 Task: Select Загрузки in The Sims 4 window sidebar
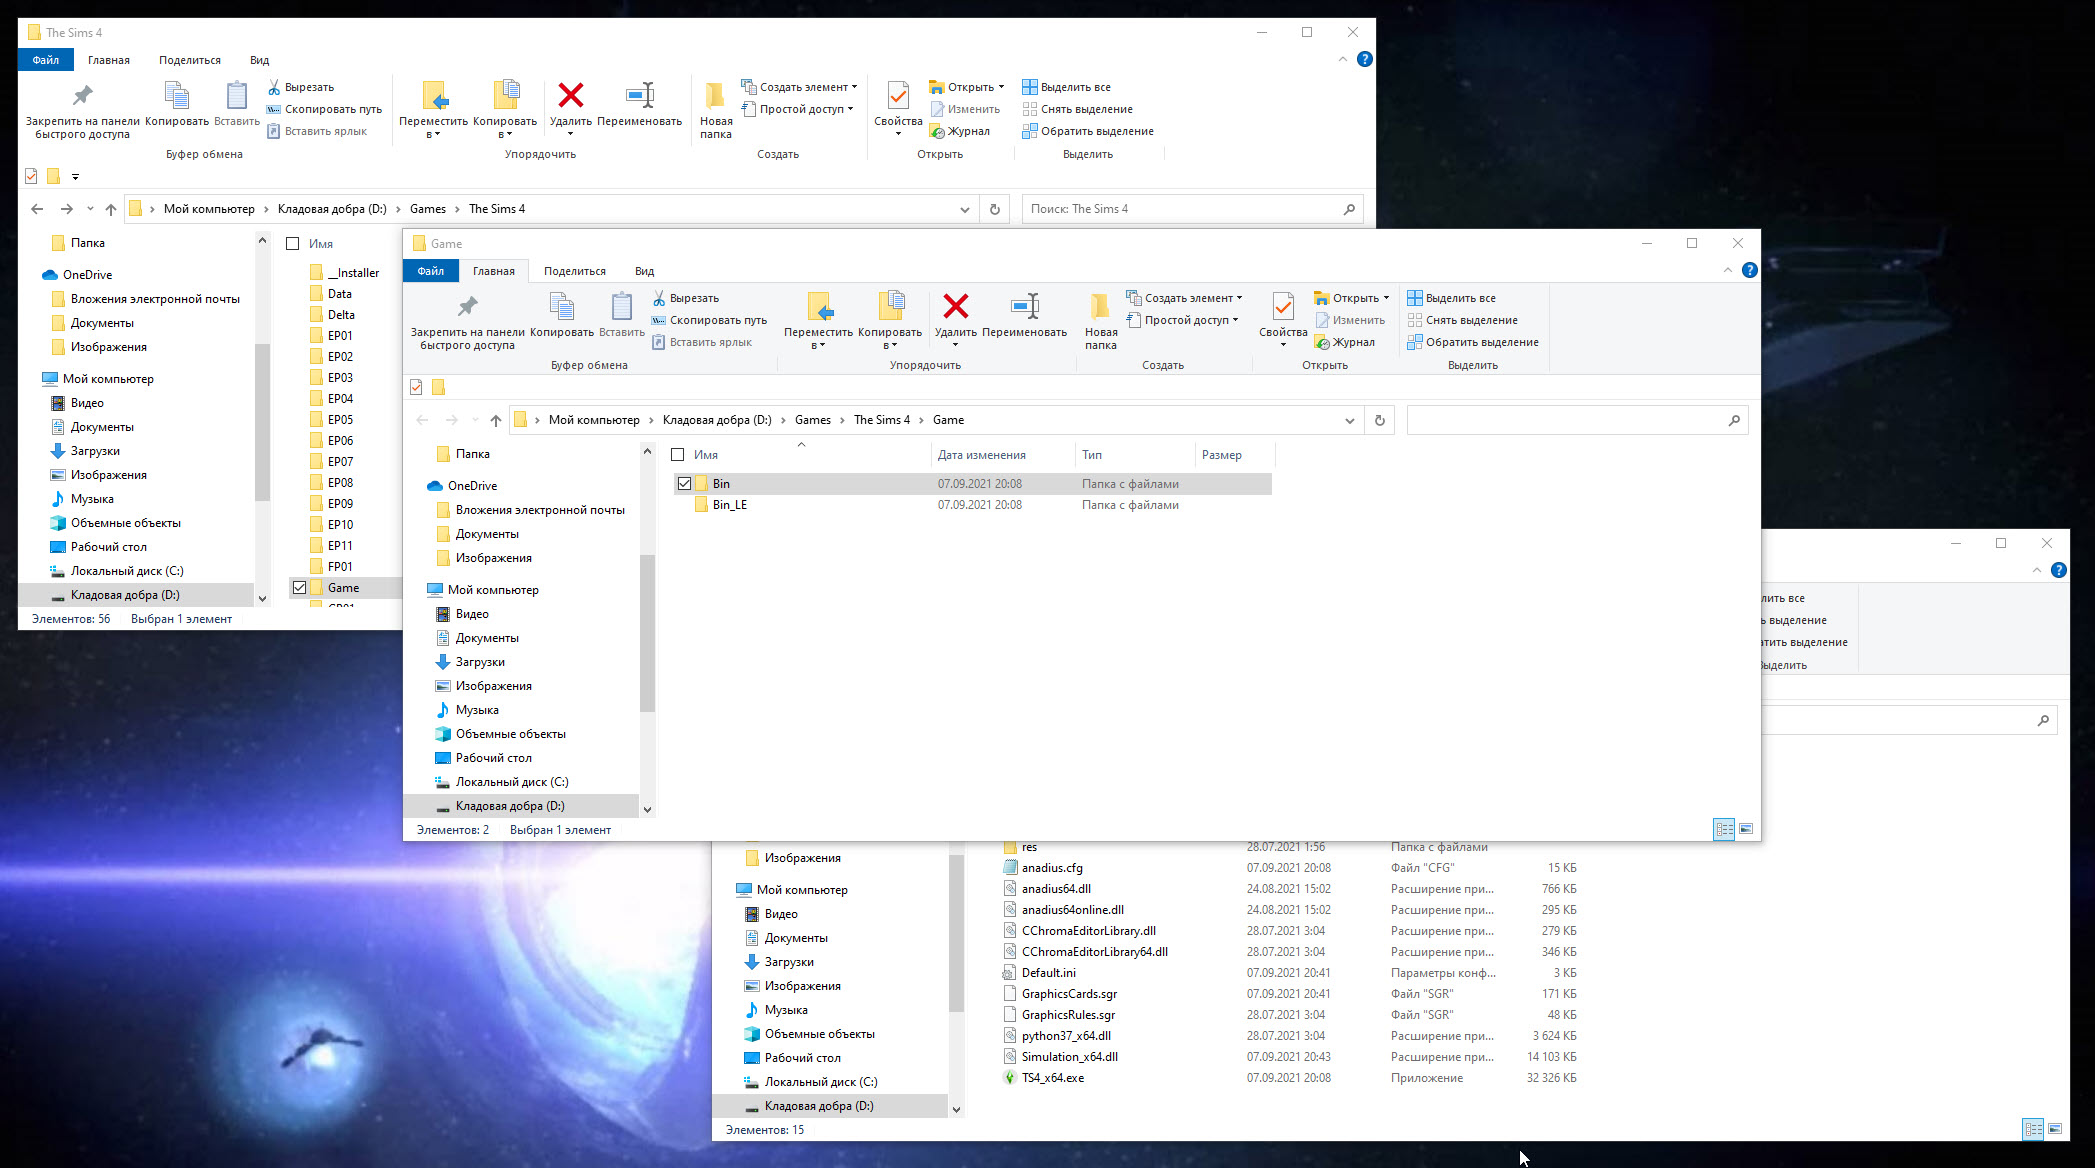coord(95,451)
